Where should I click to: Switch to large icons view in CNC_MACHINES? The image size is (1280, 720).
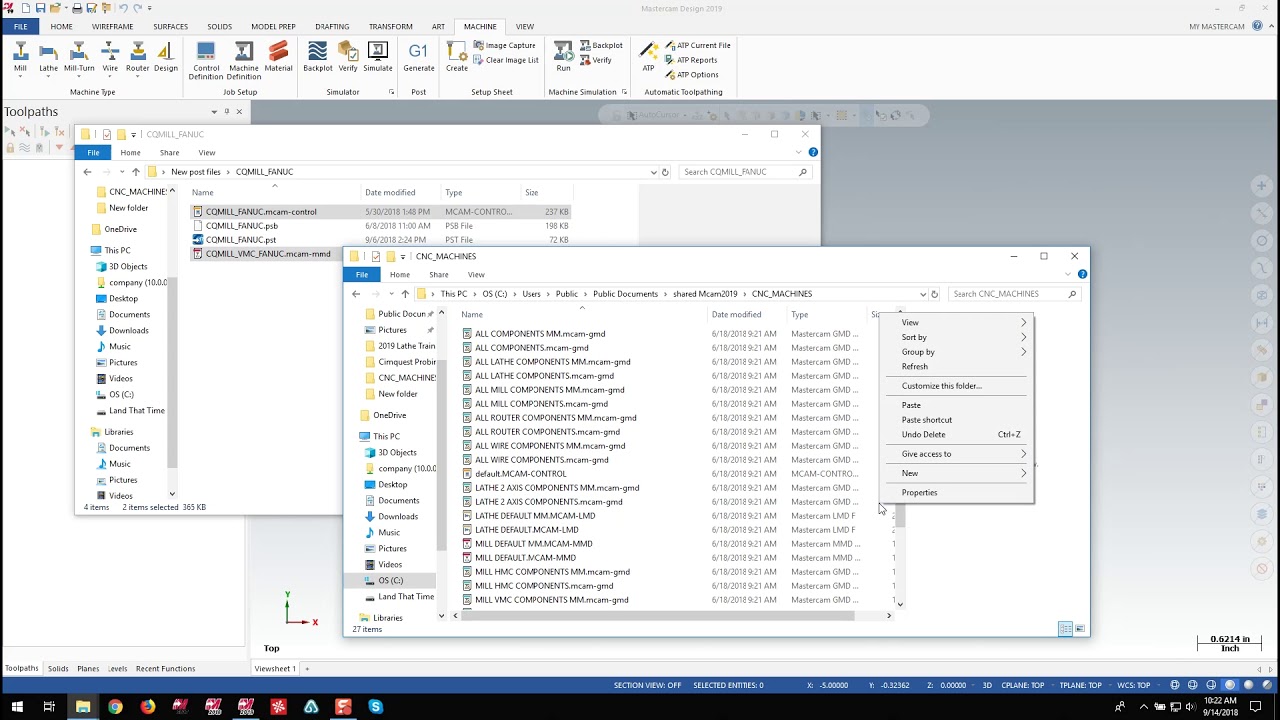(1080, 628)
